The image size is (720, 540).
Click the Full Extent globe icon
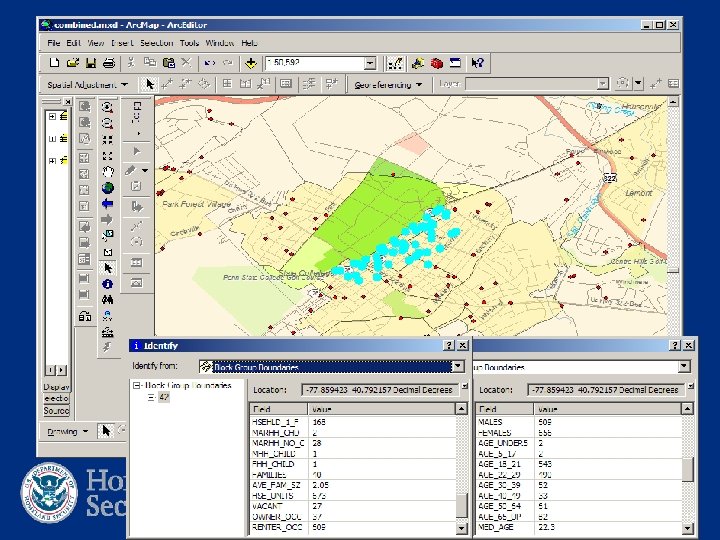click(x=107, y=188)
